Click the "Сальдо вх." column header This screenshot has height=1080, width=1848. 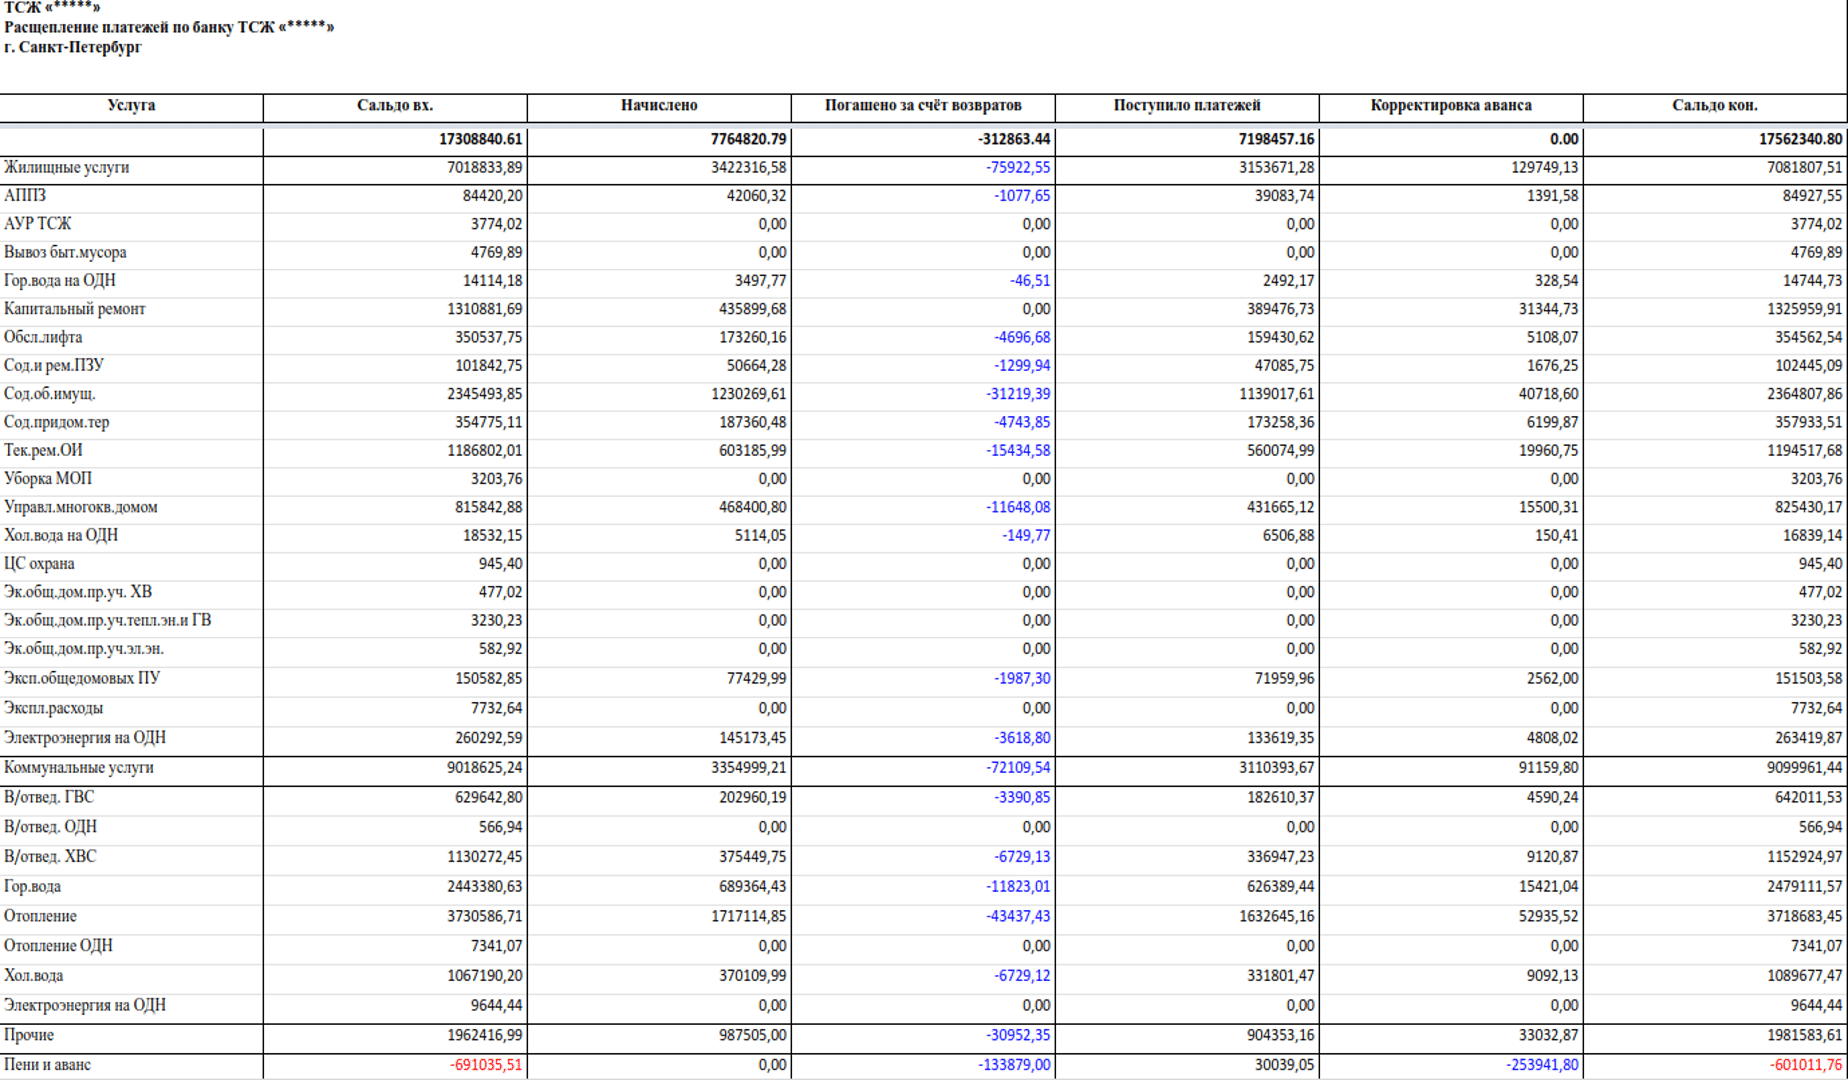click(x=395, y=106)
